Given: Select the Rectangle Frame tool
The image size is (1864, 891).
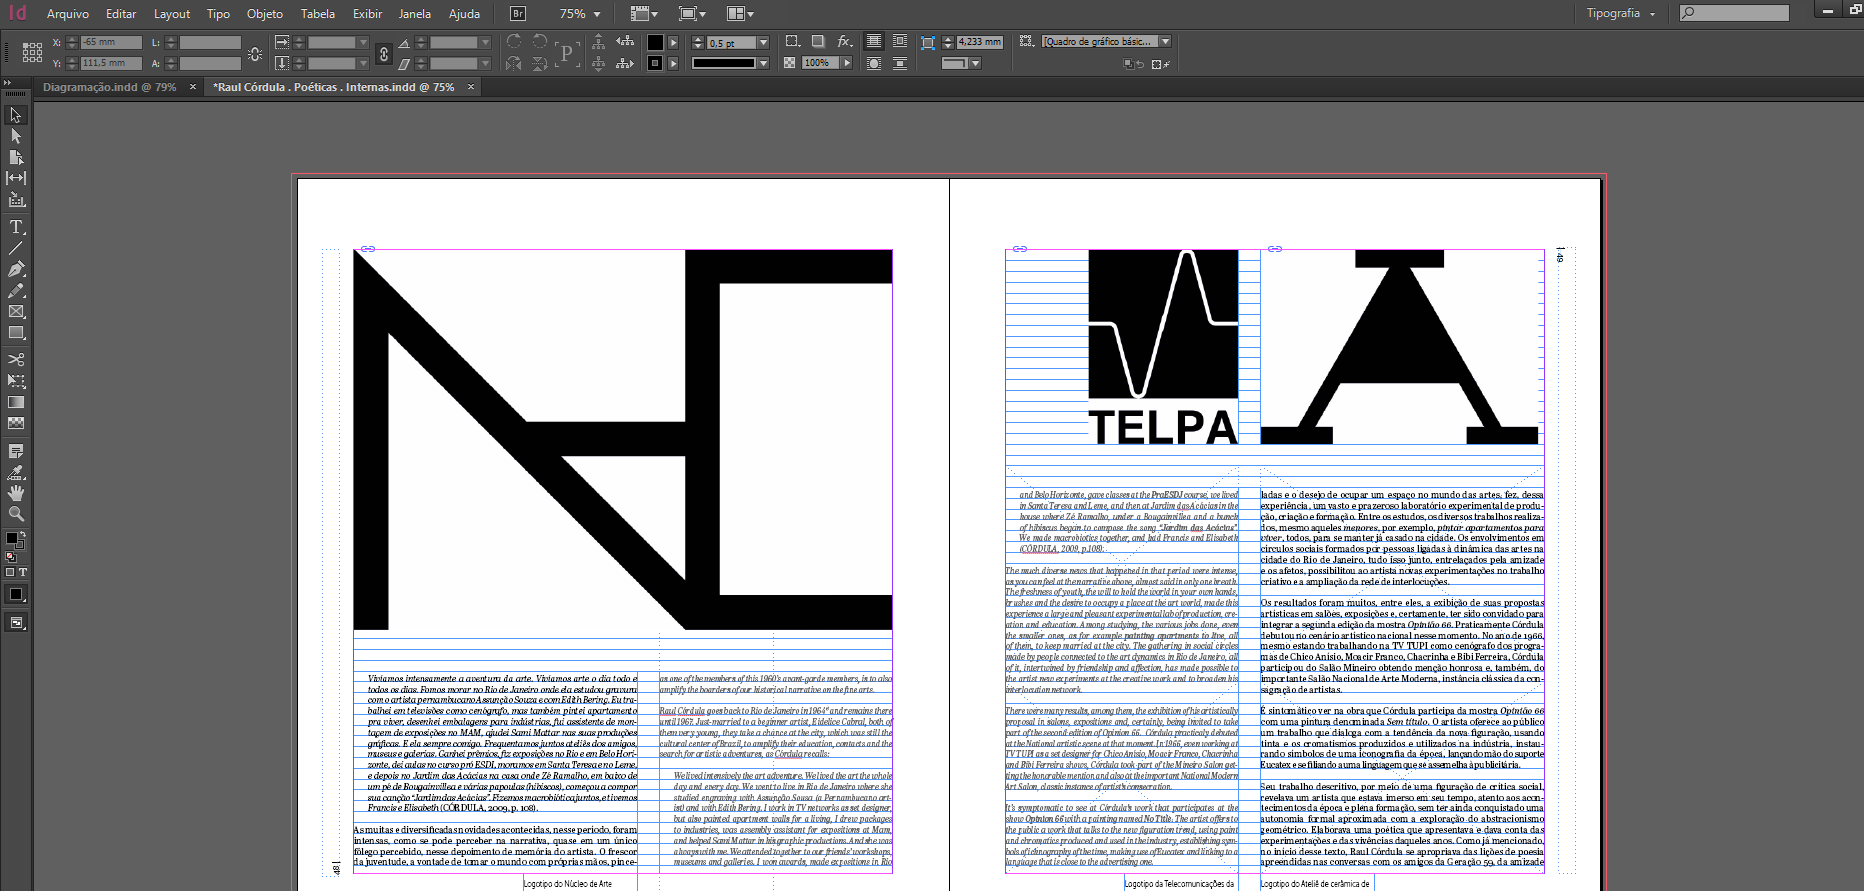Looking at the screenshot, I should 16,312.
